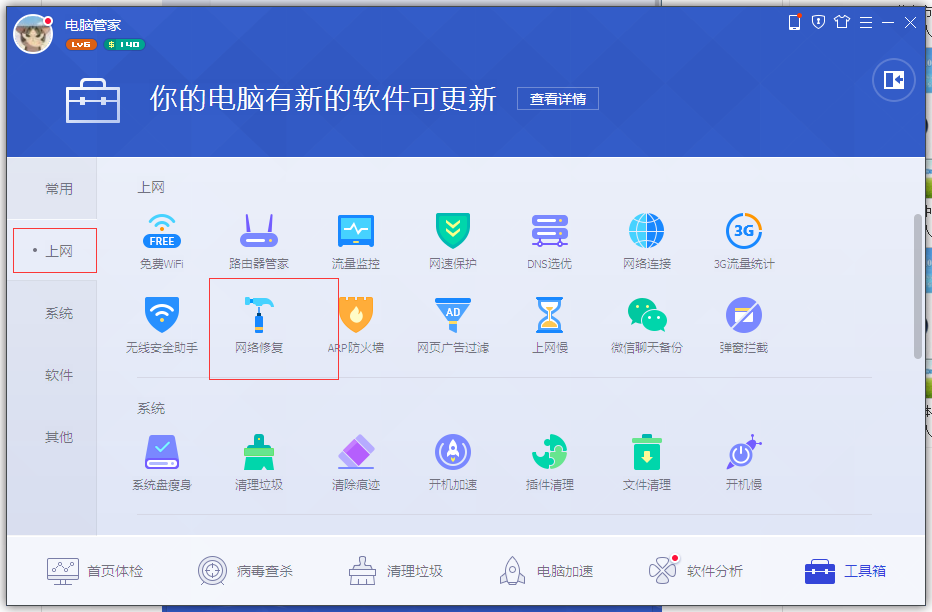Open the 免费WiFi tool
The width and height of the screenshot is (932, 612).
[162, 241]
